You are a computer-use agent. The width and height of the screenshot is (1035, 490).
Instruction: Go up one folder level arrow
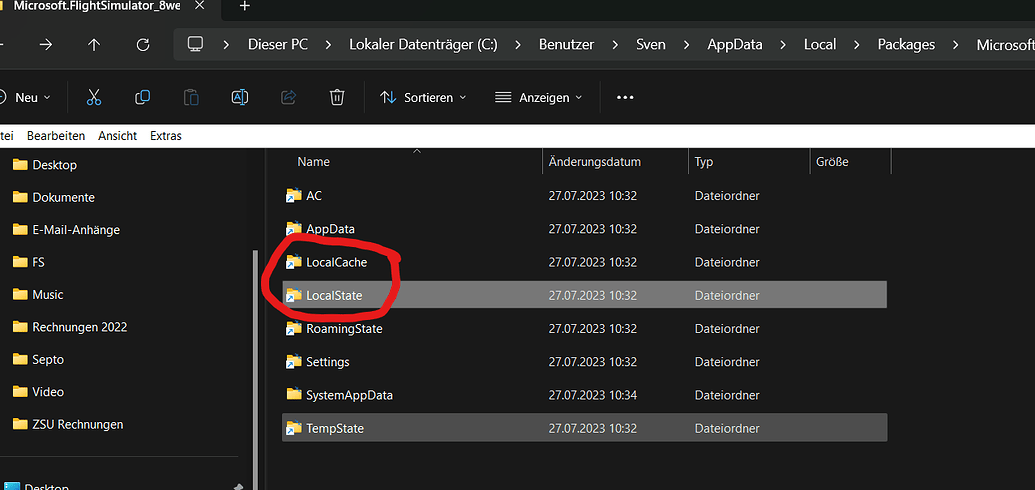tap(94, 45)
